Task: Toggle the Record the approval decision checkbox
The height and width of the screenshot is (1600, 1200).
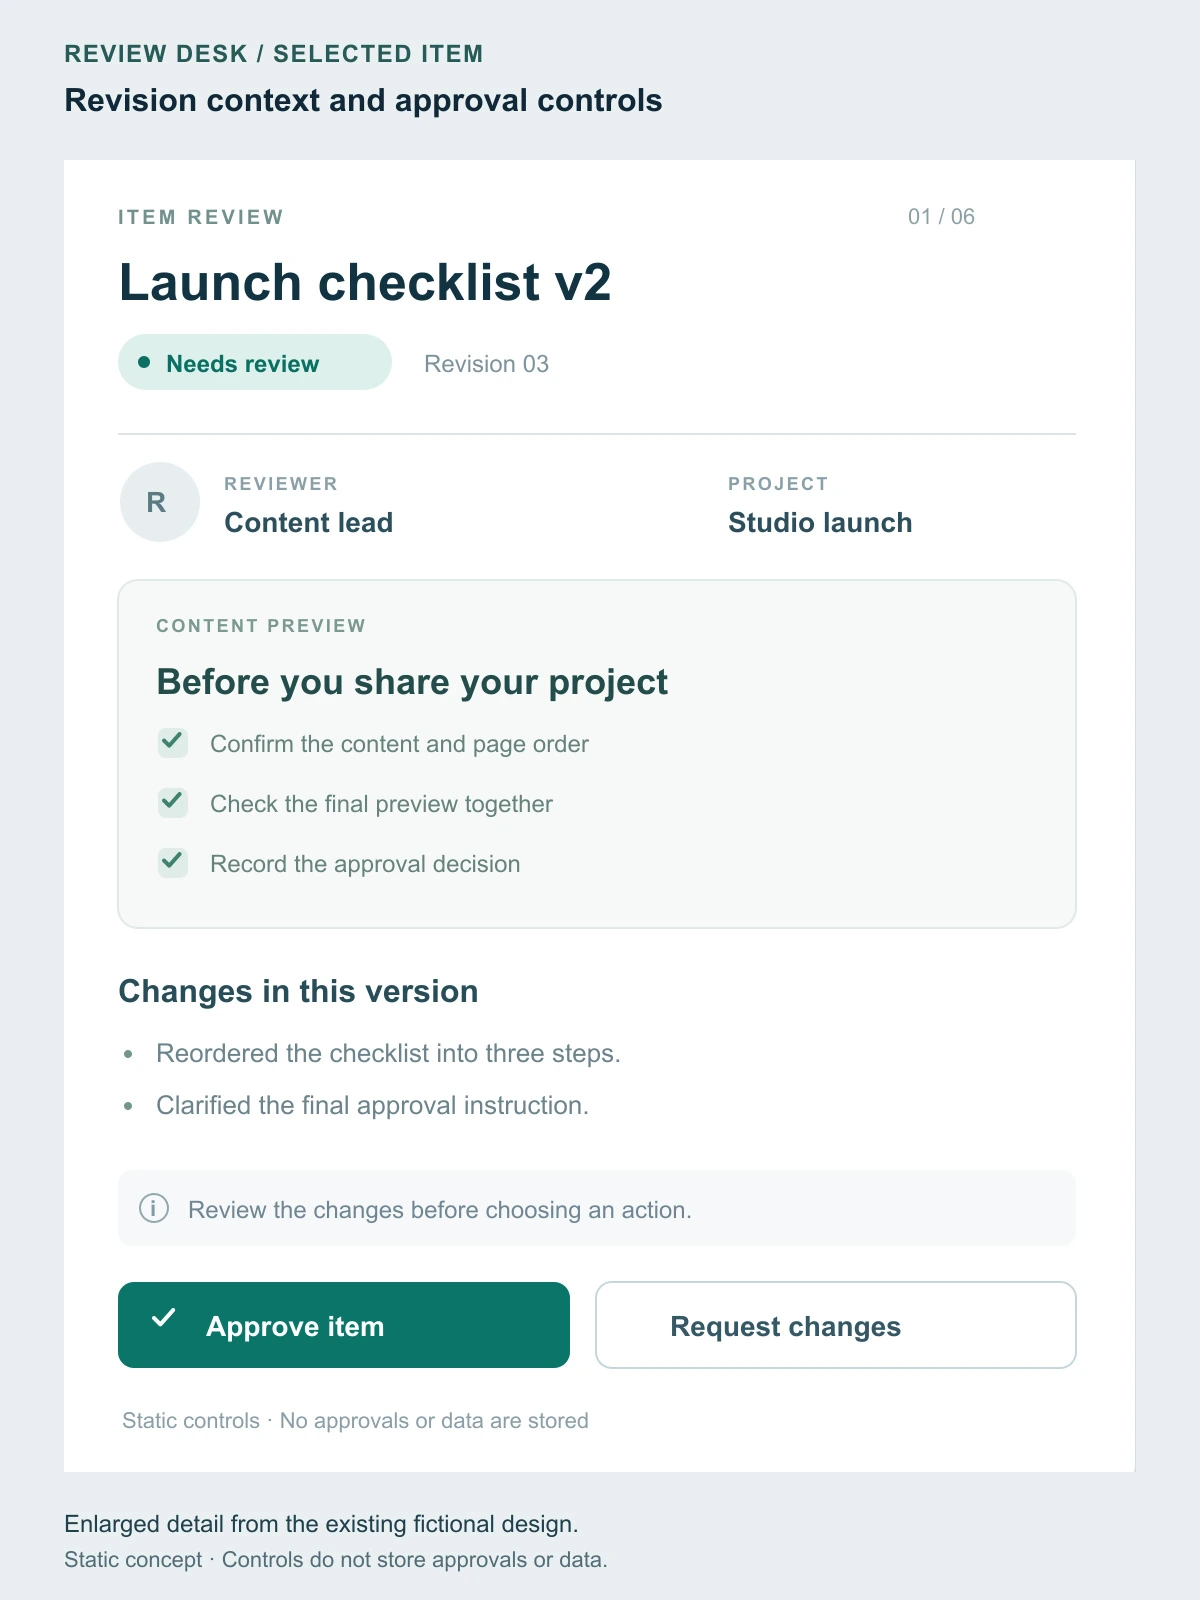Action: tap(173, 863)
